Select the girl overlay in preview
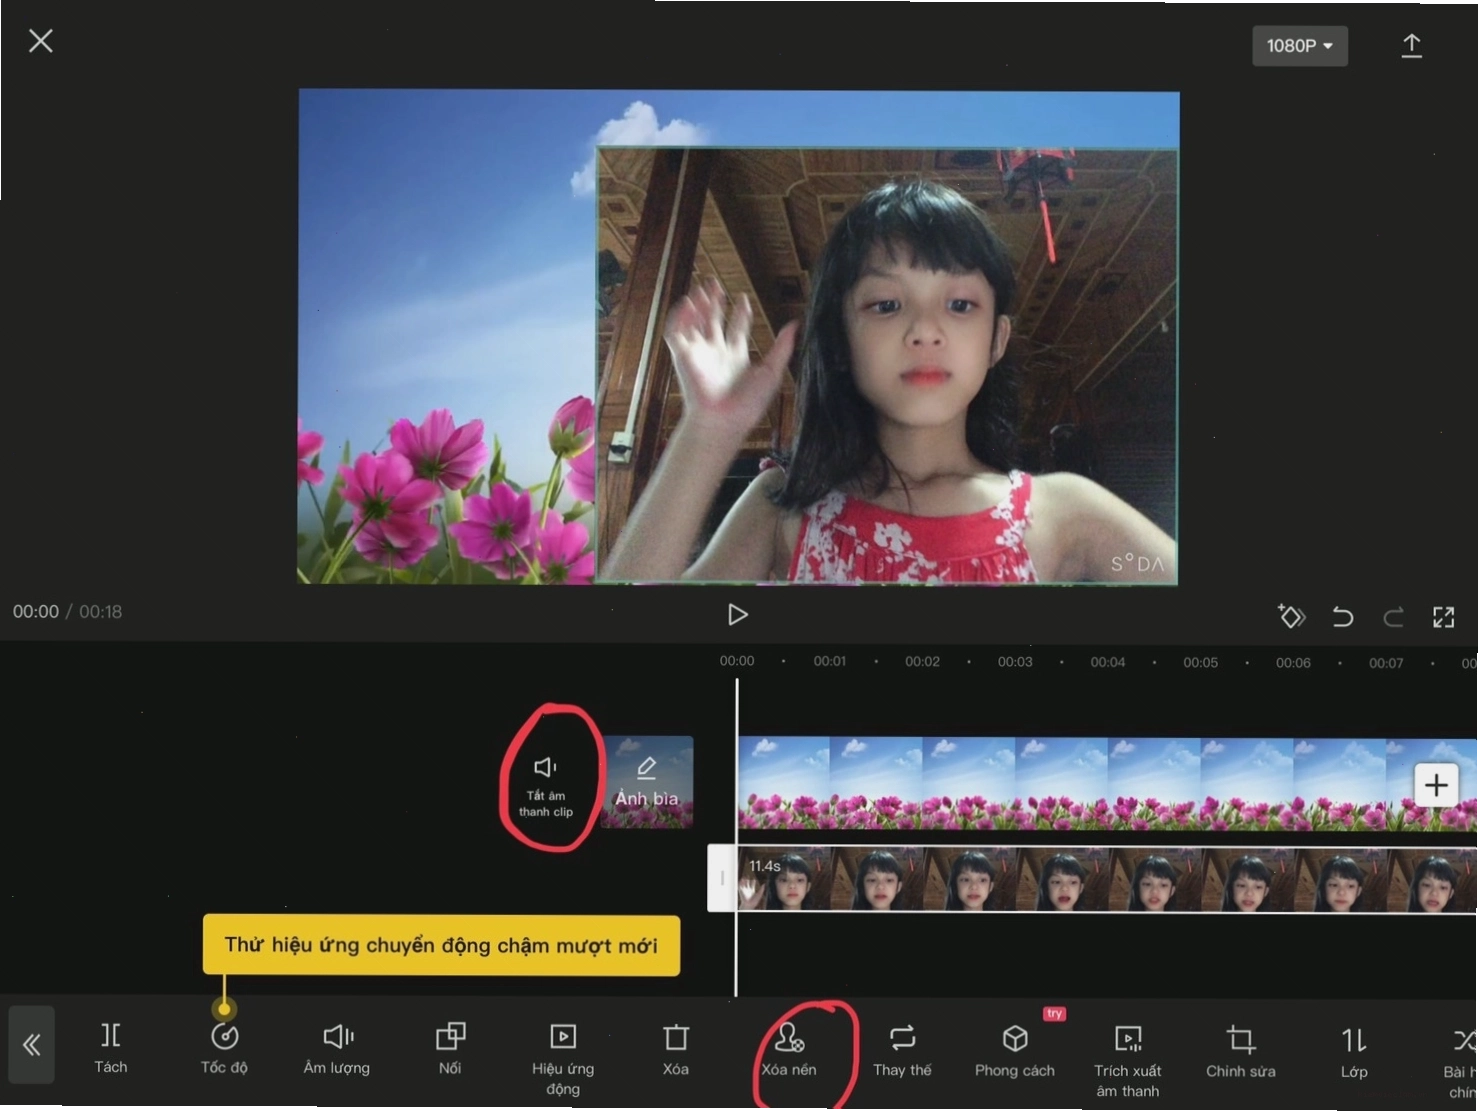This screenshot has height=1111, width=1478. pyautogui.click(x=887, y=366)
